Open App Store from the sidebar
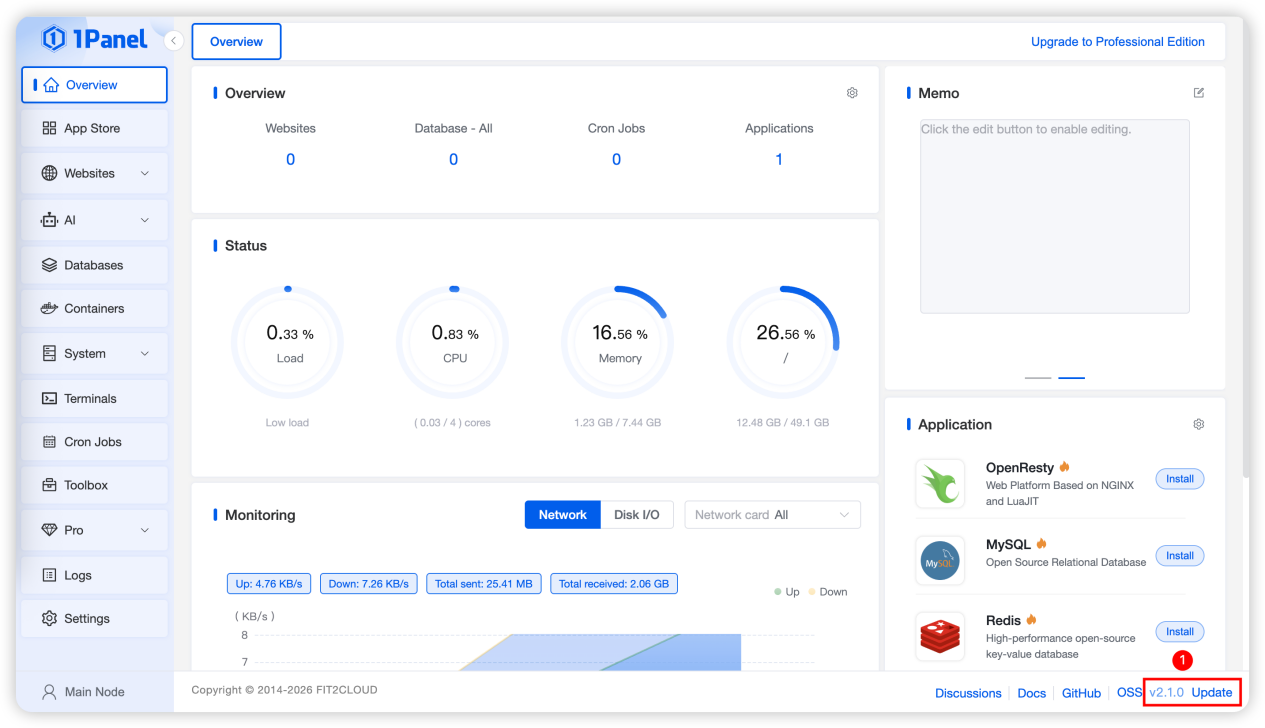 point(93,129)
